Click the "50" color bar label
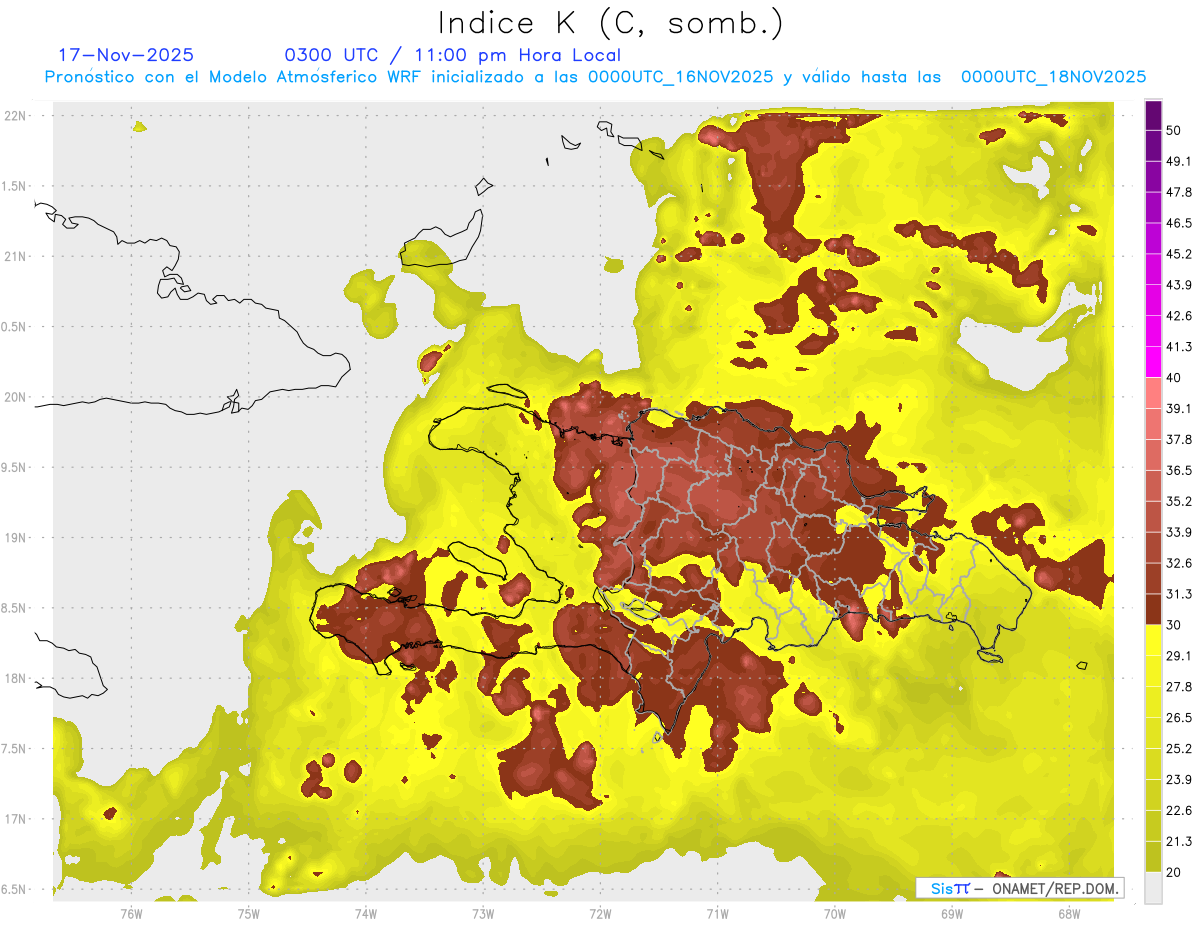 [x=1175, y=130]
